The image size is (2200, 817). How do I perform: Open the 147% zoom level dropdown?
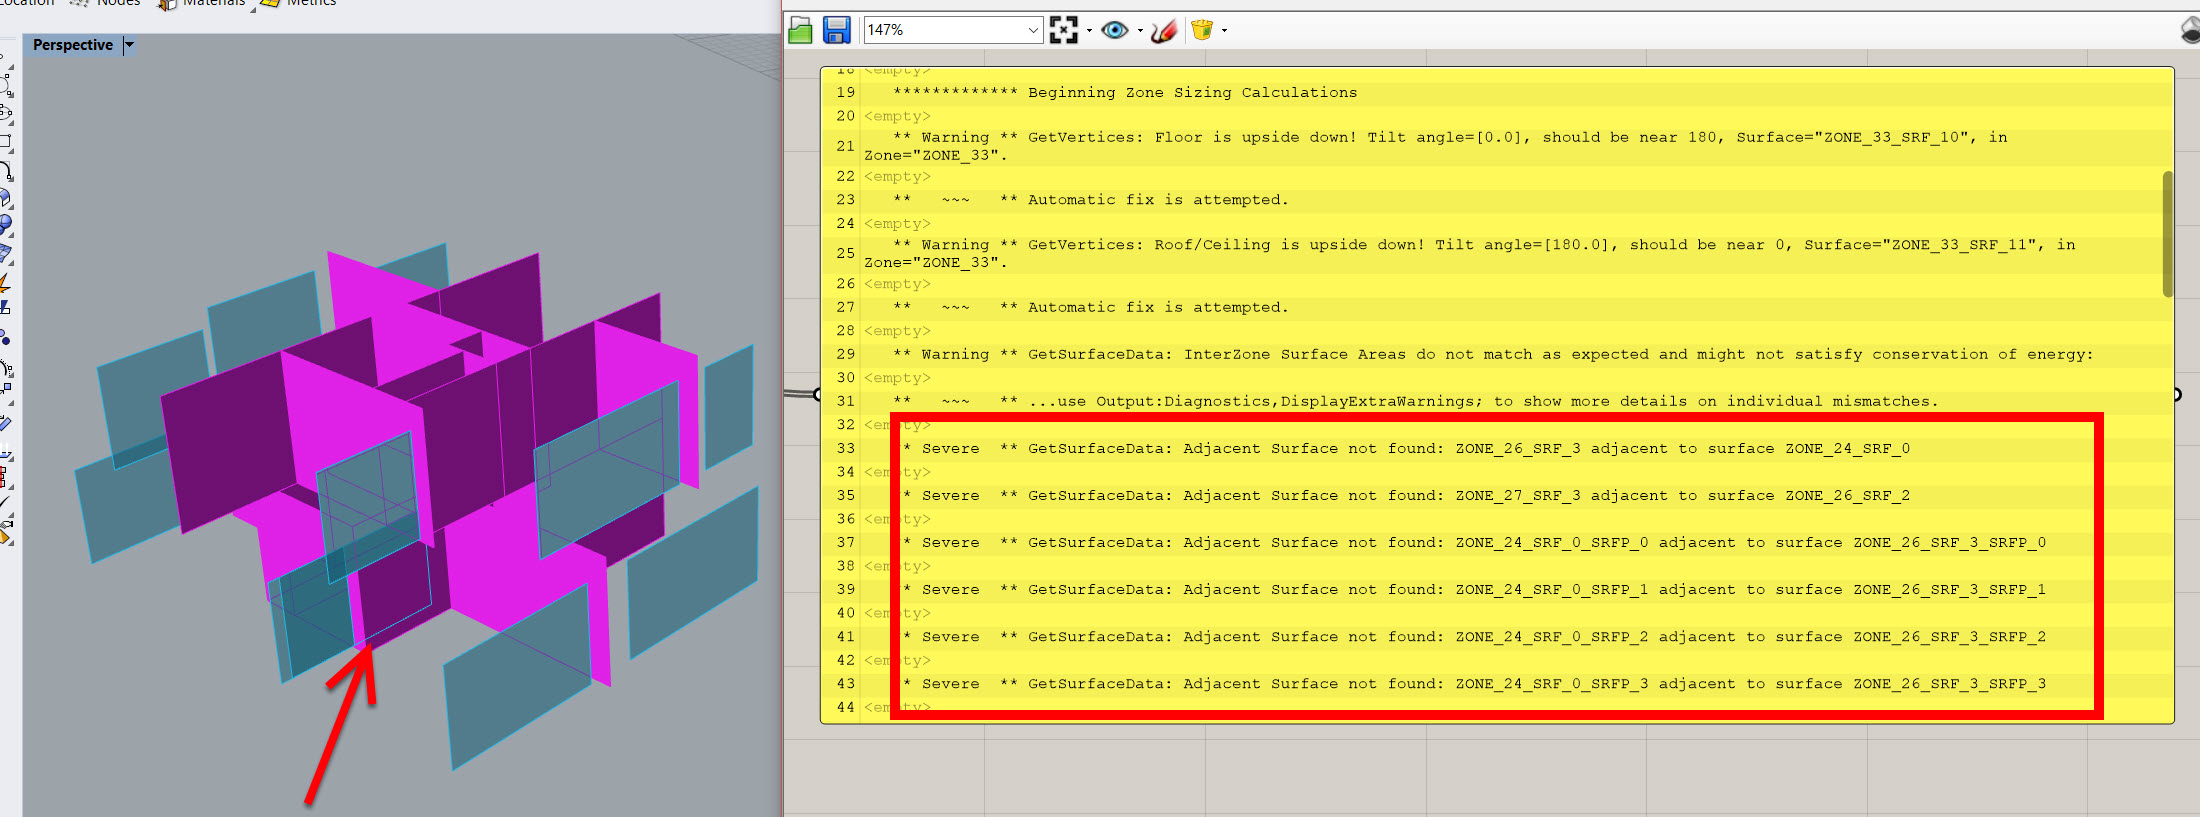coord(1033,30)
